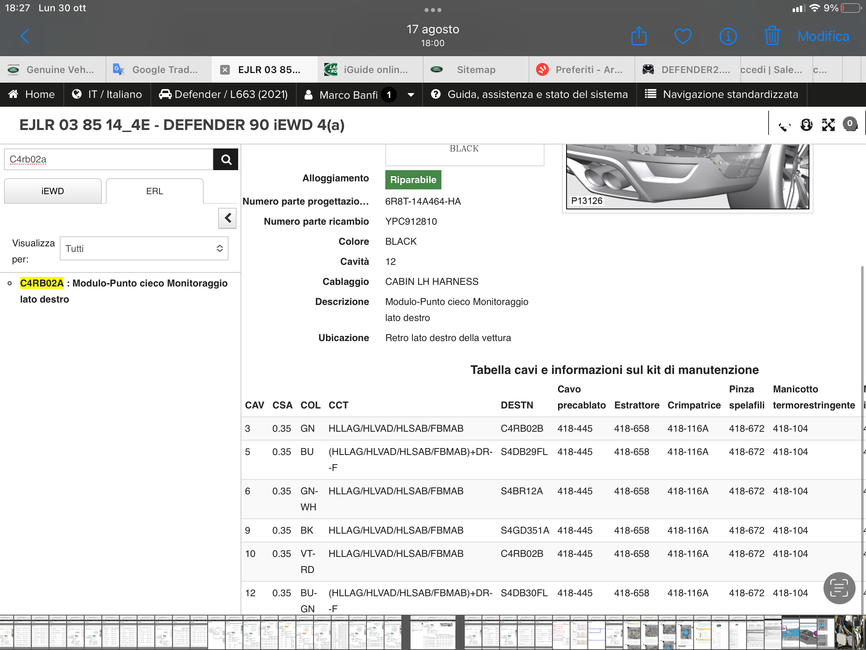Favorite this photo with the heart icon

(683, 36)
